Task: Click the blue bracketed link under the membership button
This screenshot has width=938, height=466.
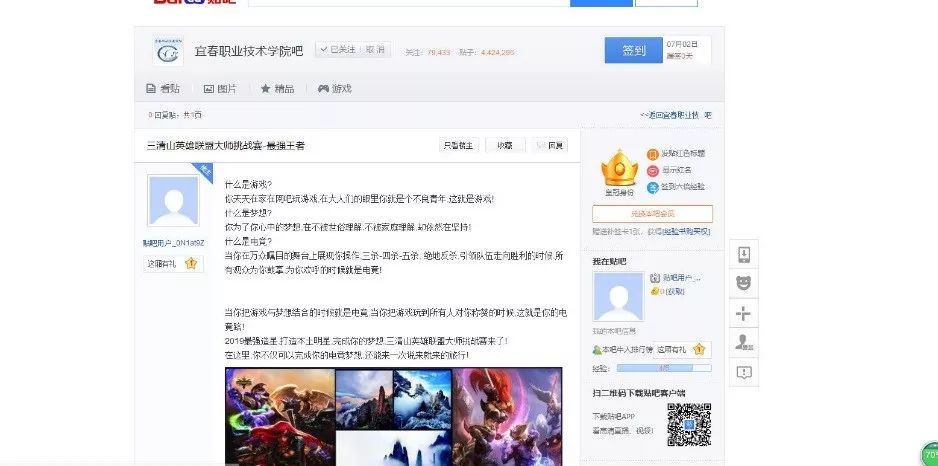Action: coord(687,232)
